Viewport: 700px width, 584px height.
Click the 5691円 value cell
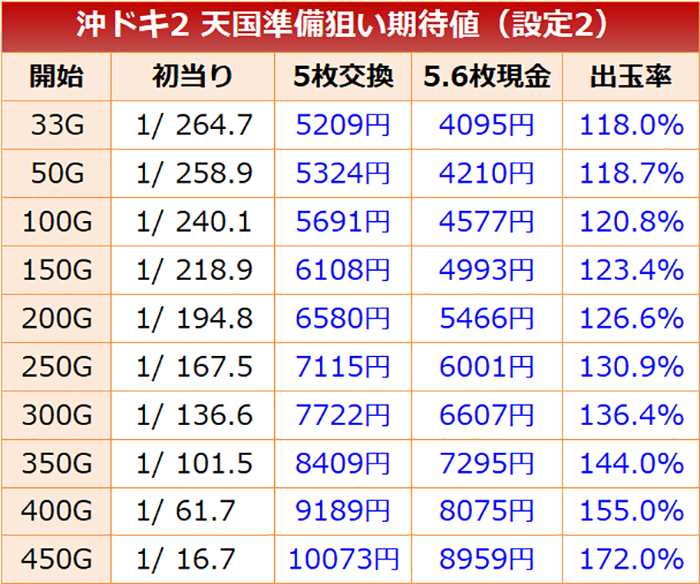pyautogui.click(x=344, y=221)
